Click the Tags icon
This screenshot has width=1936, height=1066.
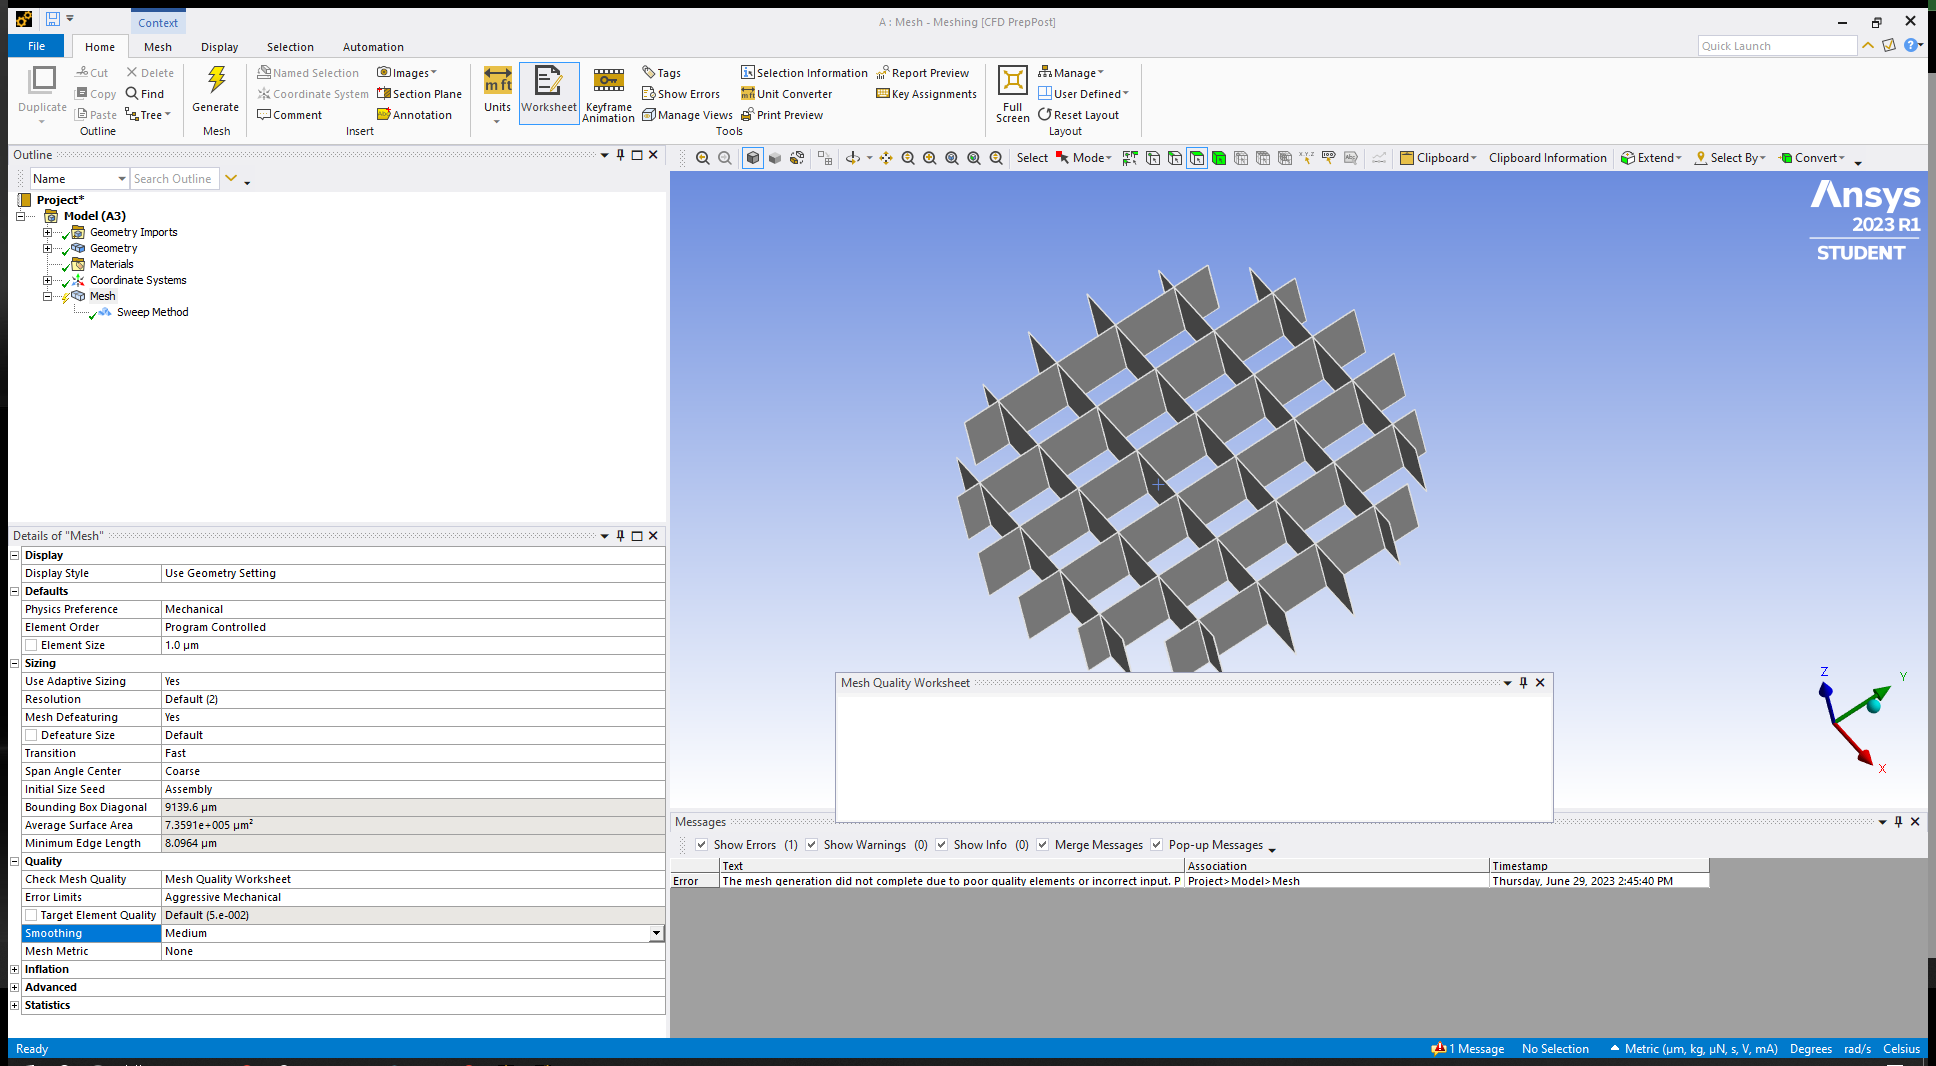[x=649, y=72]
